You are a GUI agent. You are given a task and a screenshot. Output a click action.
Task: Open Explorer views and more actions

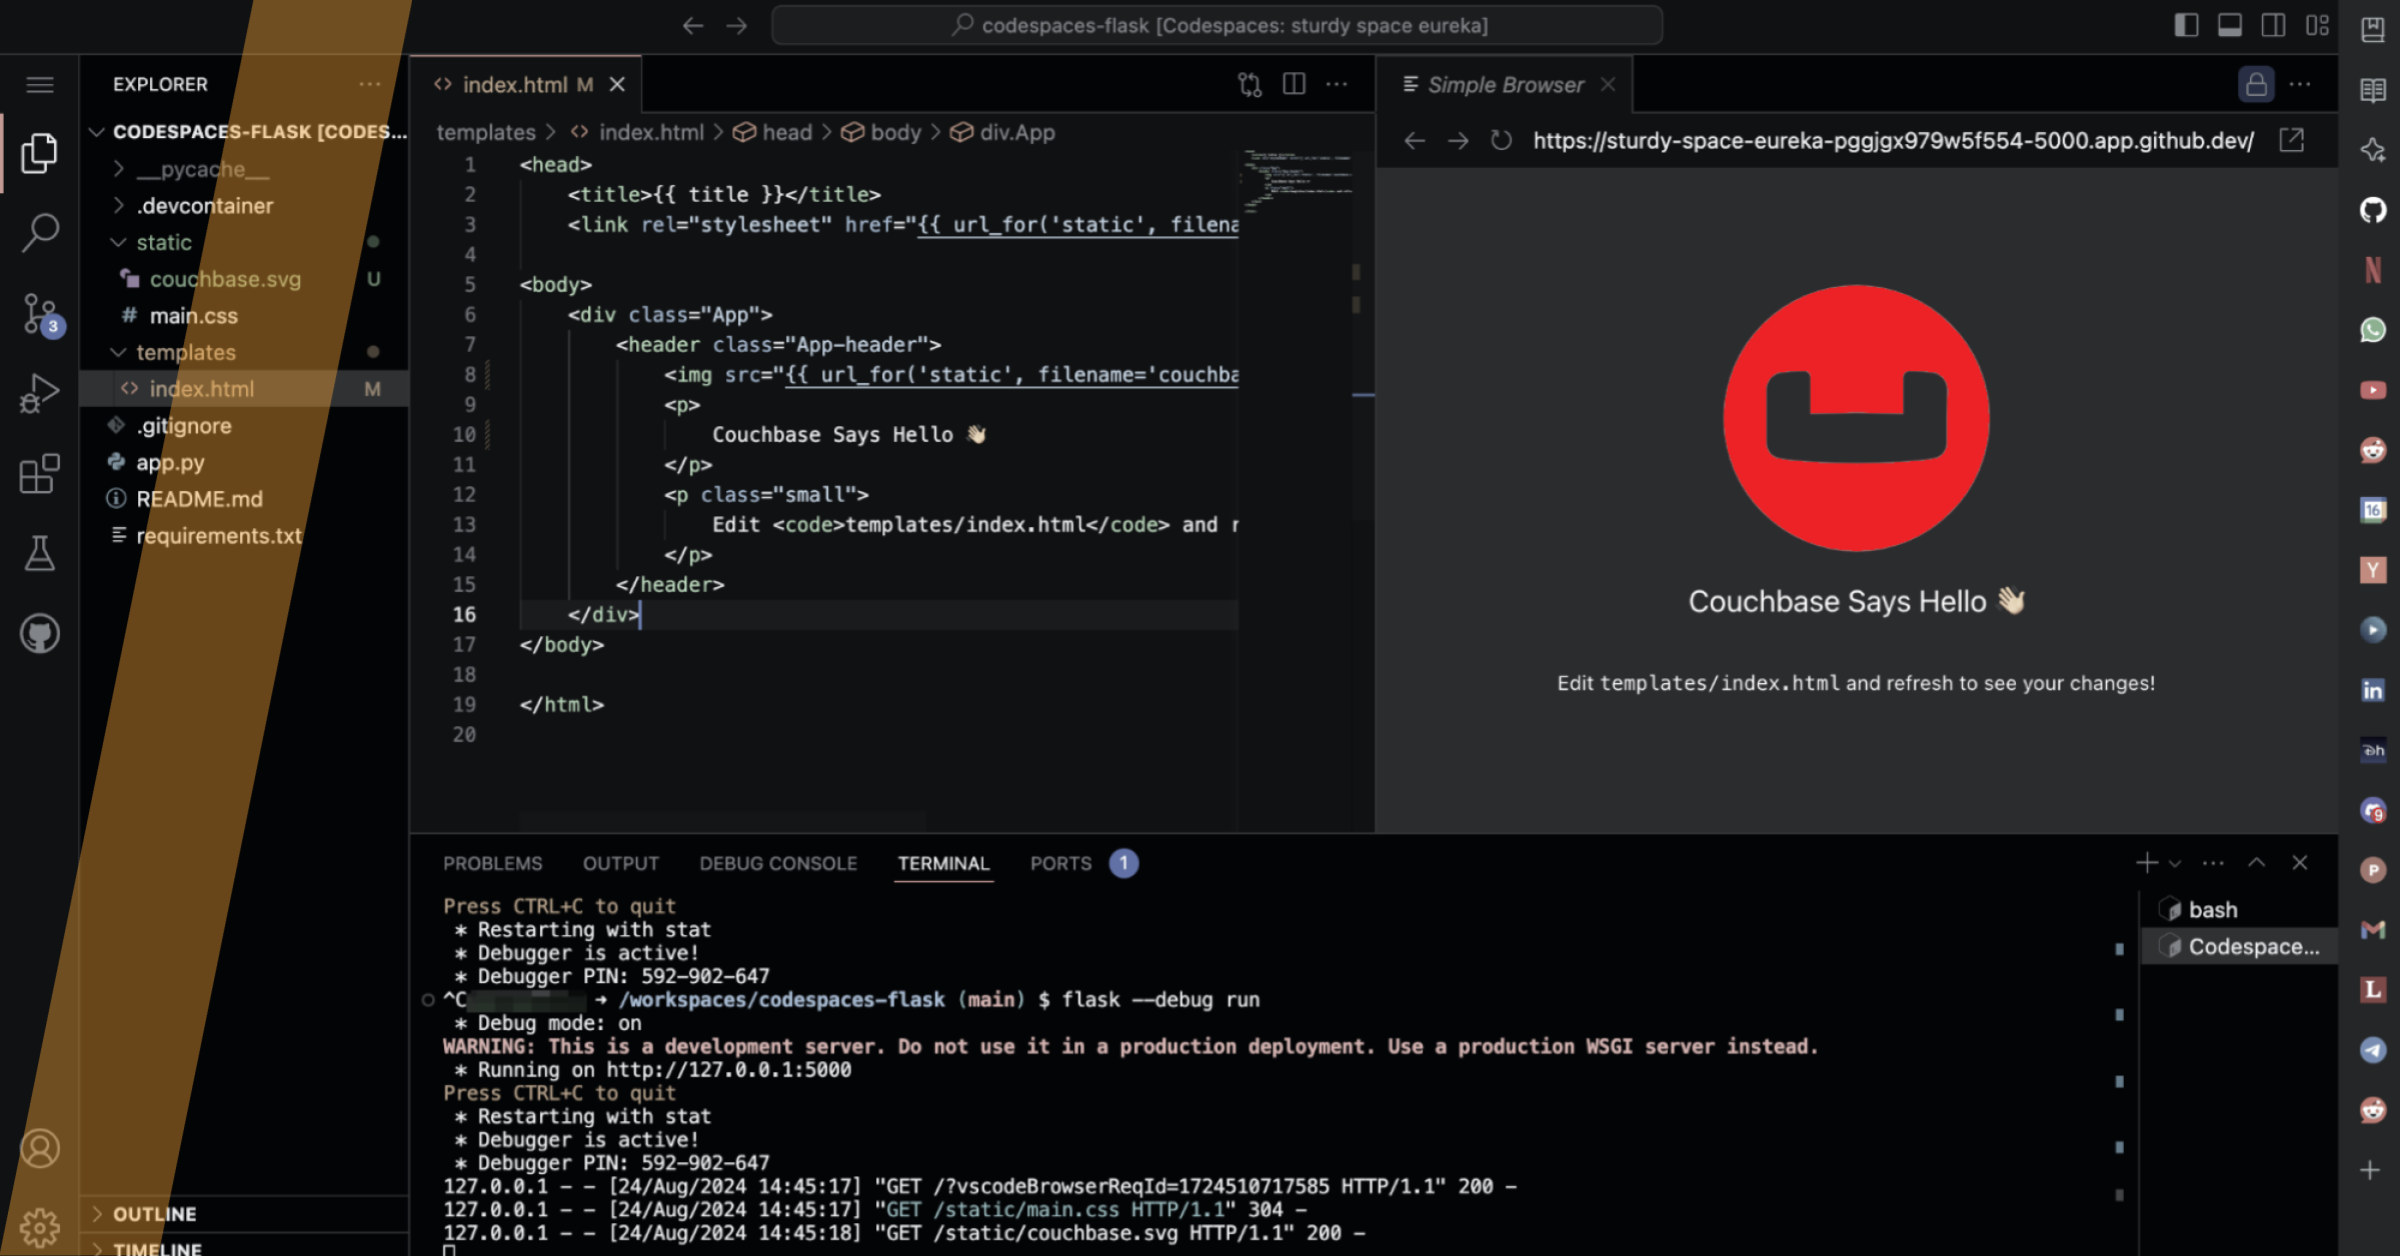click(370, 85)
